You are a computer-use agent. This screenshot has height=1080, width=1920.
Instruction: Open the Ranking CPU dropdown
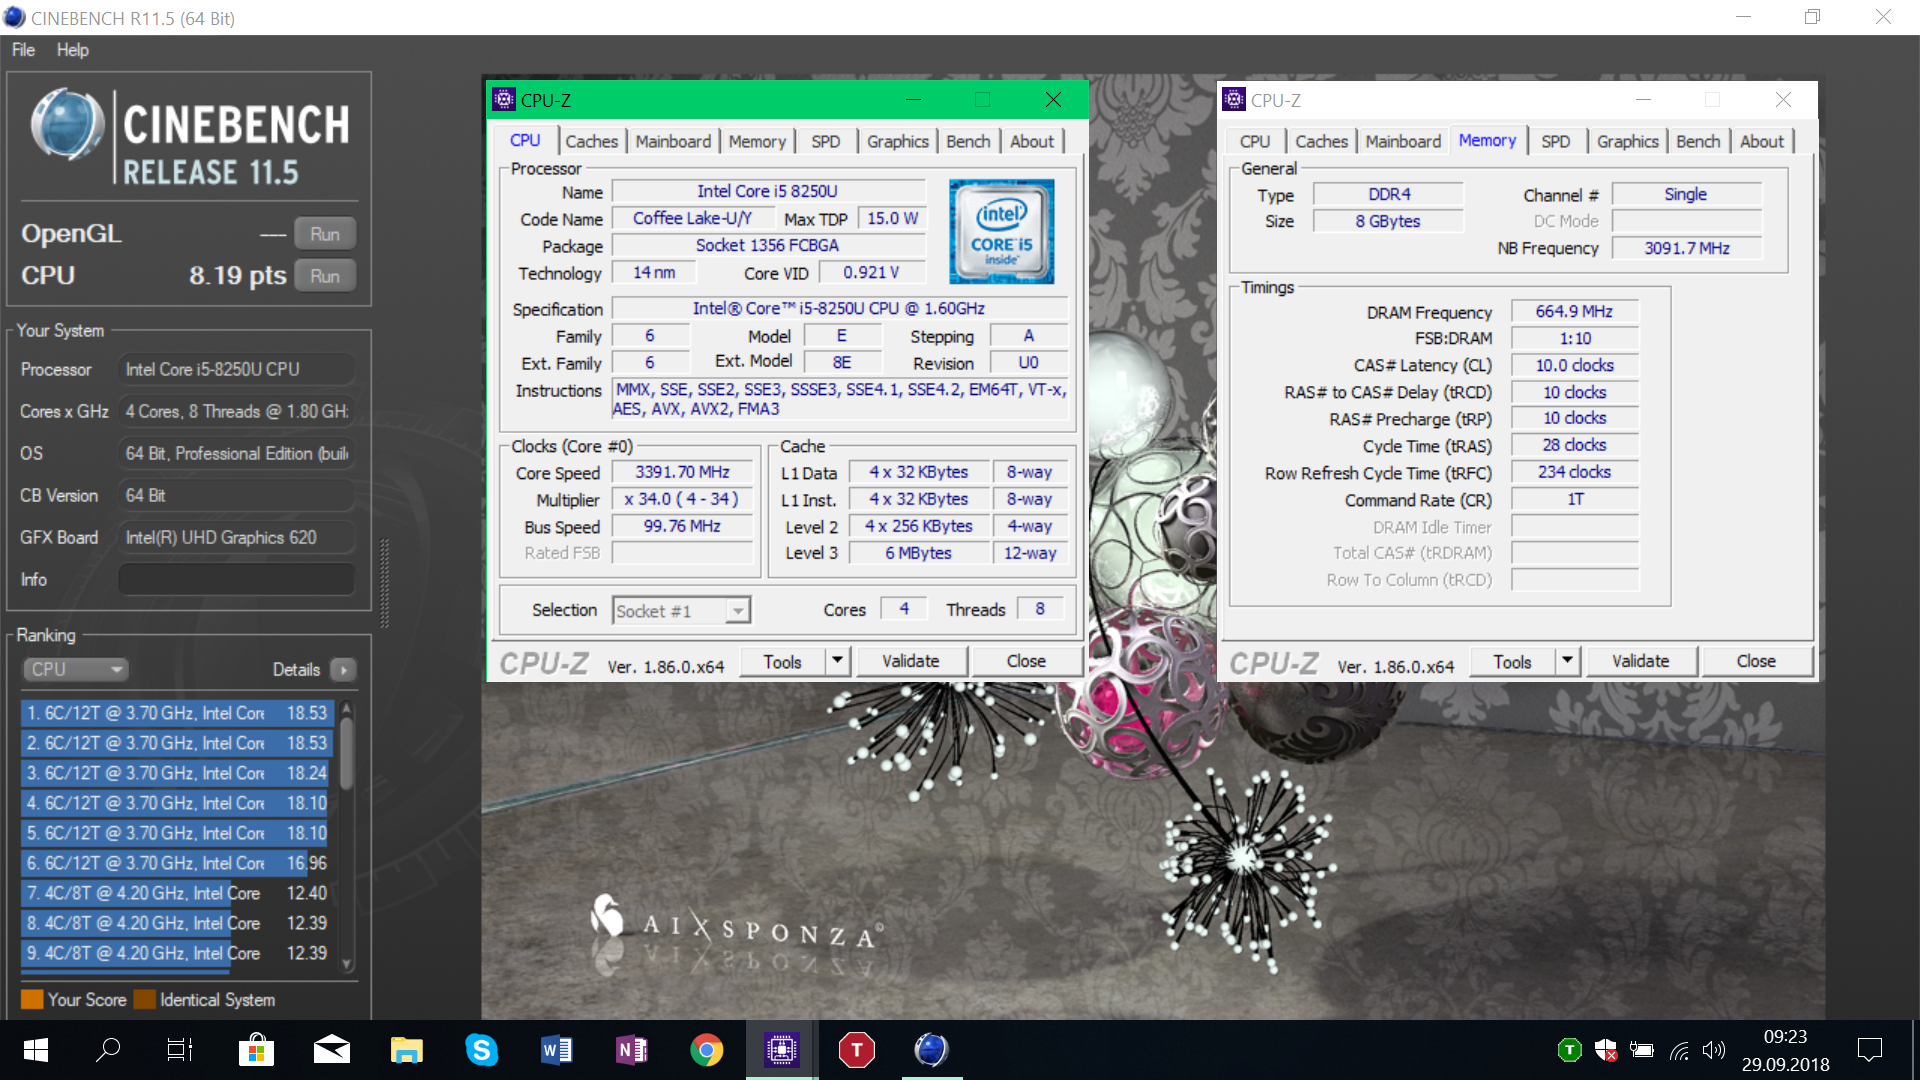pos(76,670)
